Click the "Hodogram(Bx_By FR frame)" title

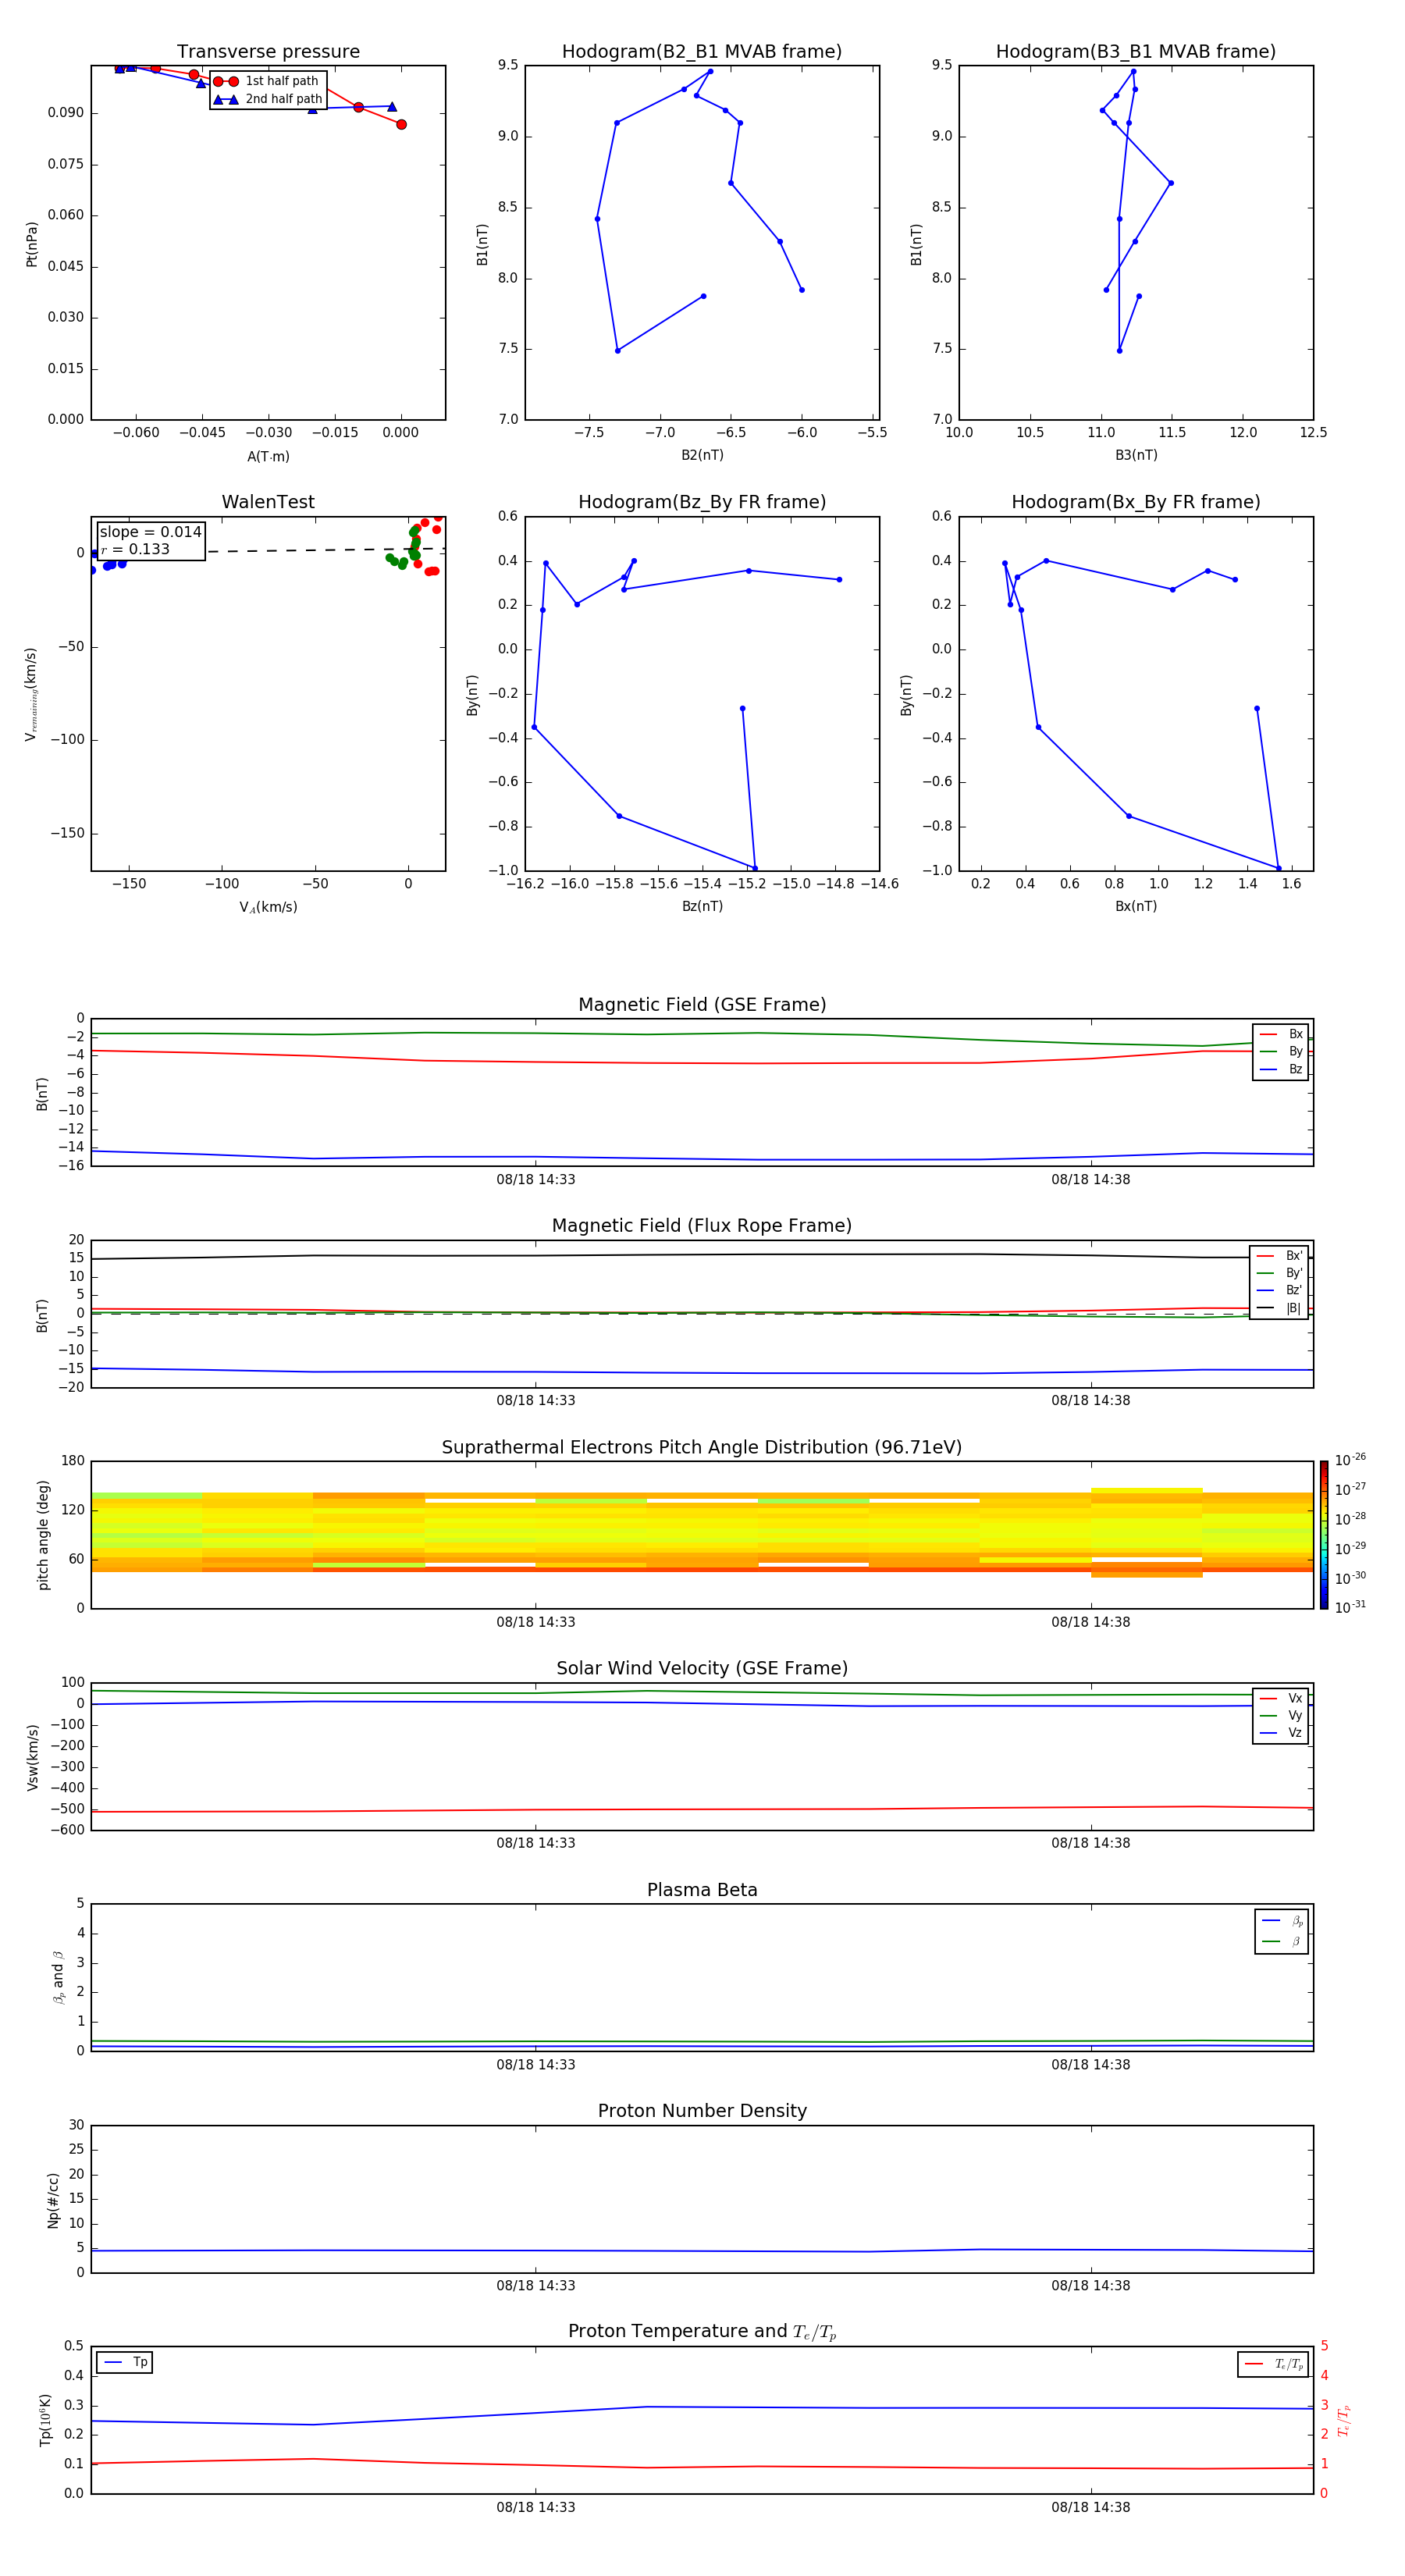pos(1136,502)
